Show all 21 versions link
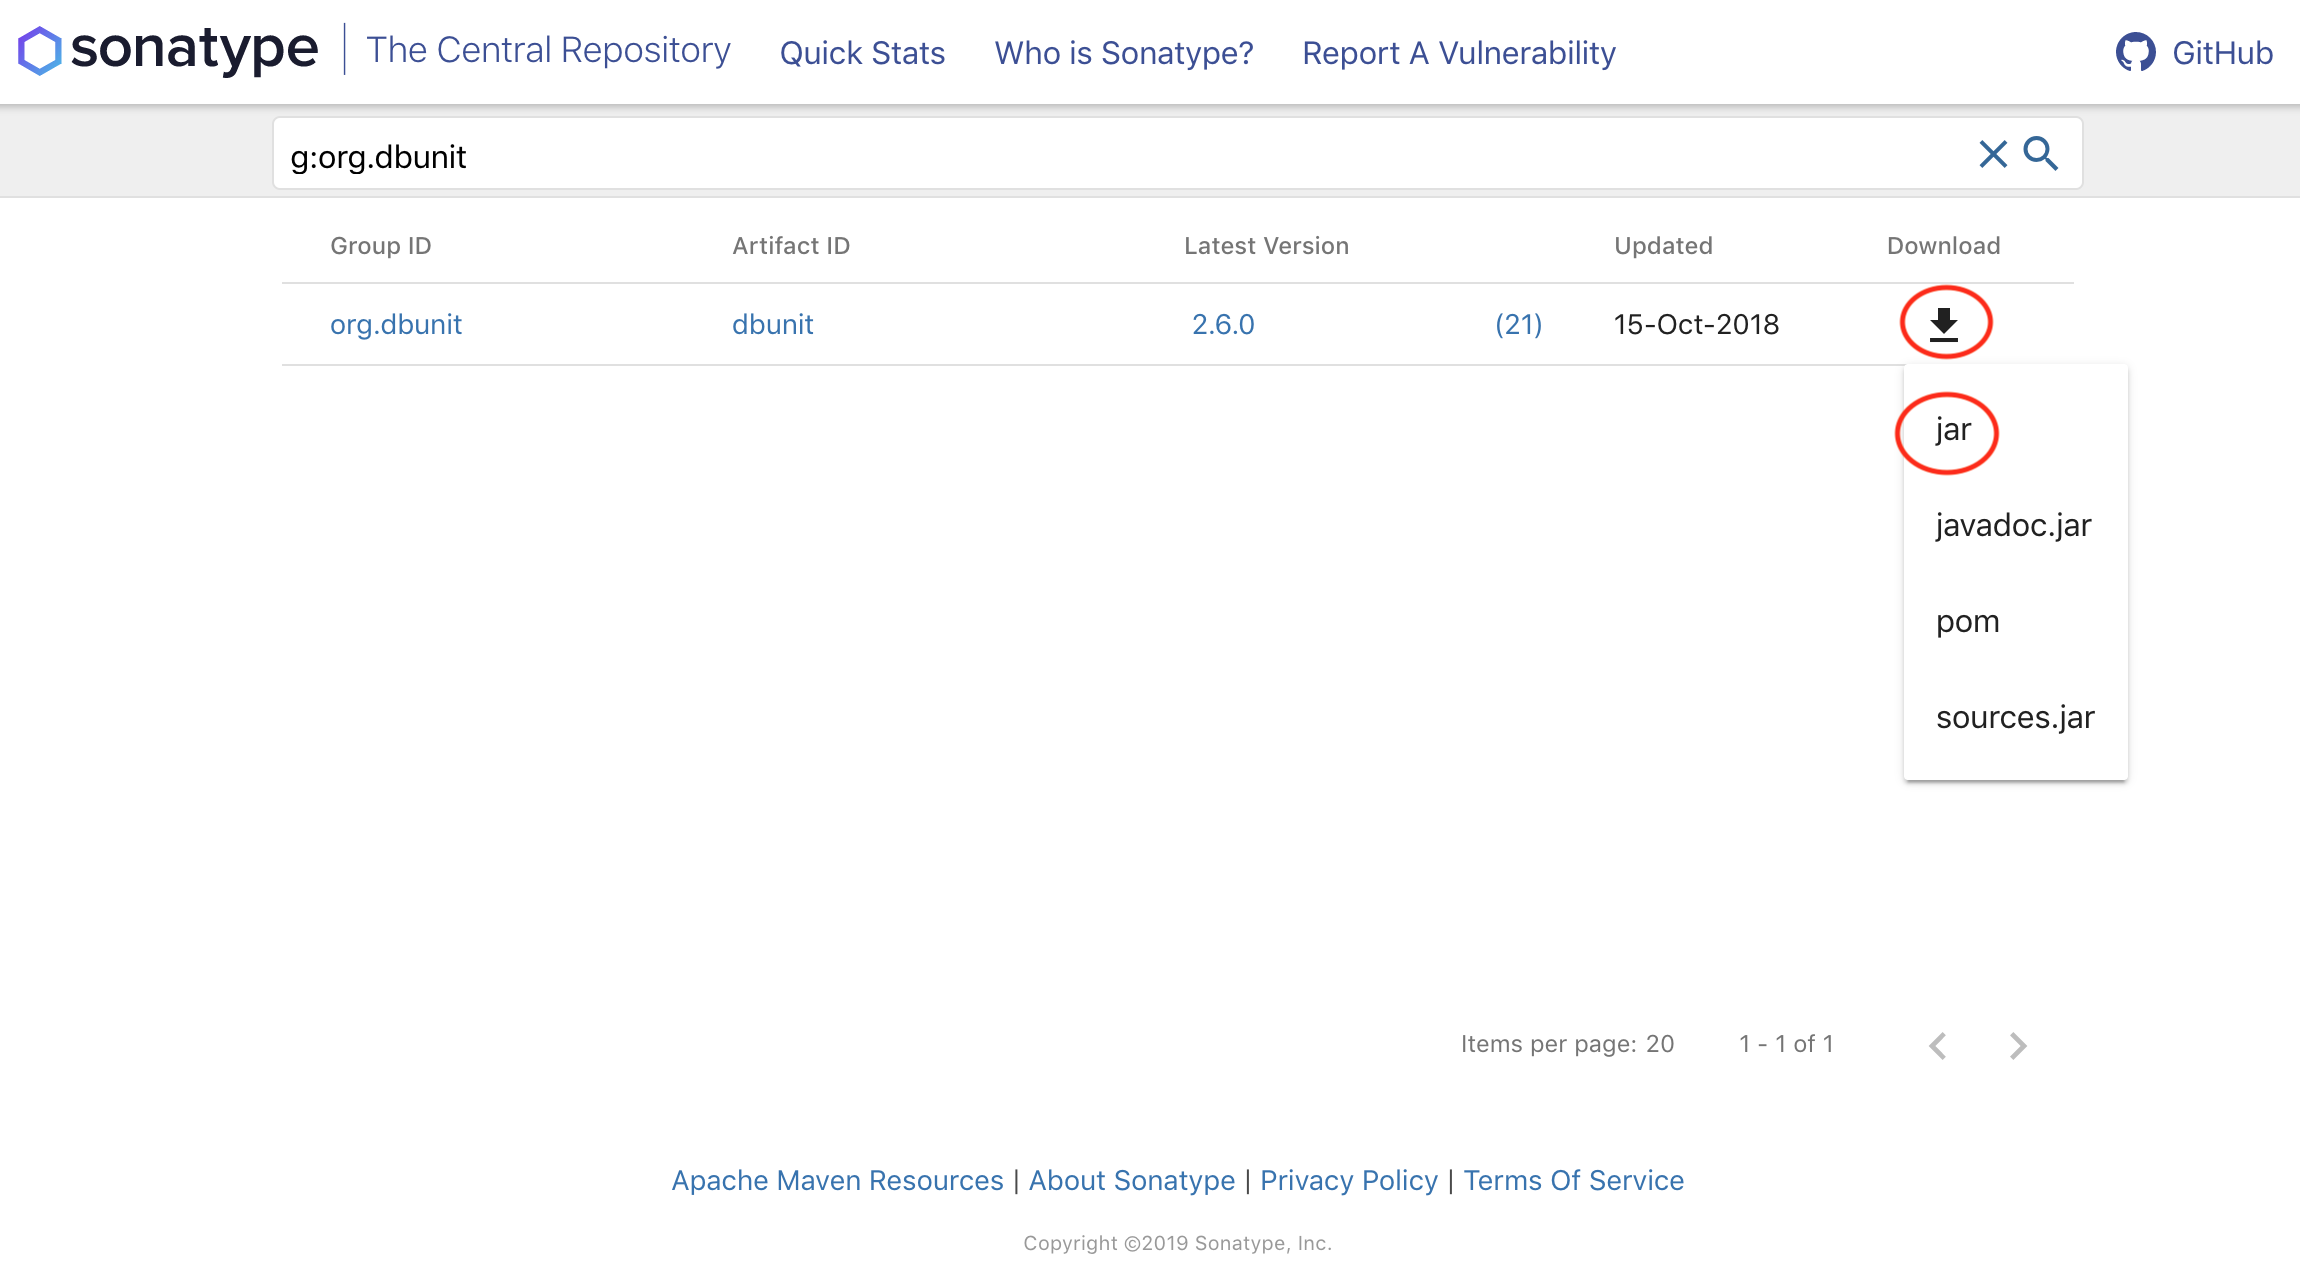Image resolution: width=2300 pixels, height=1272 pixels. click(1518, 324)
